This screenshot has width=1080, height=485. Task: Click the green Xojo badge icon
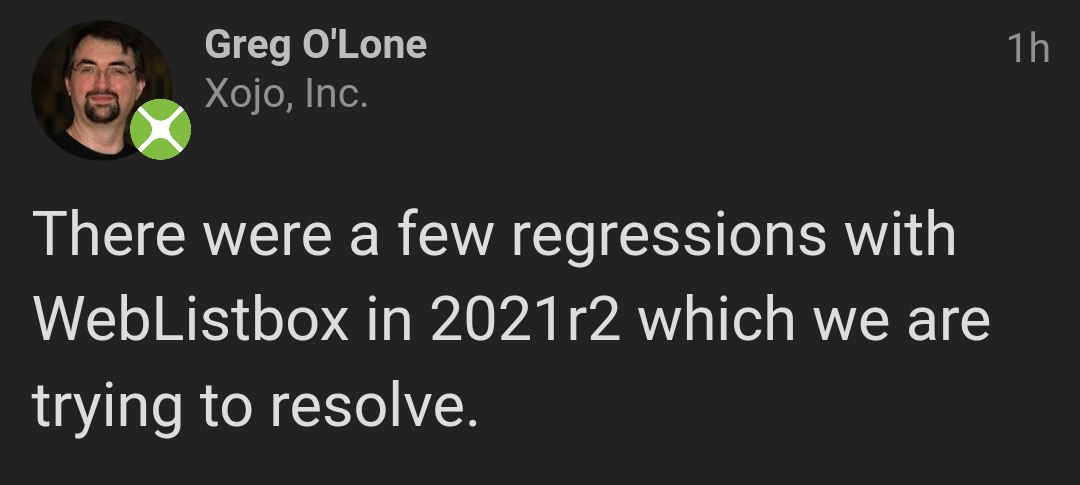[160, 130]
